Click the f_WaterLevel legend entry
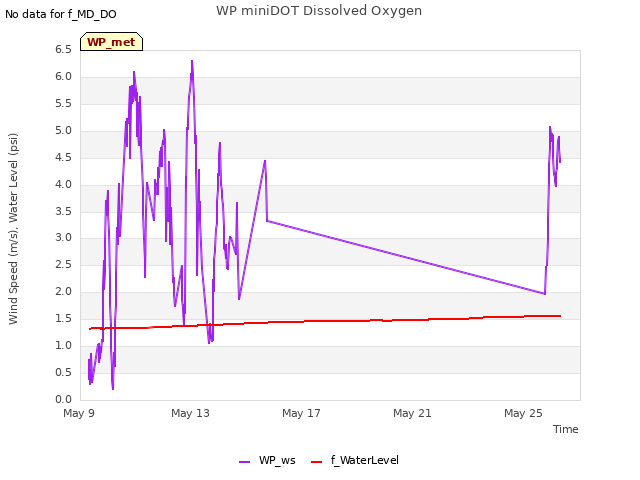 (355, 460)
